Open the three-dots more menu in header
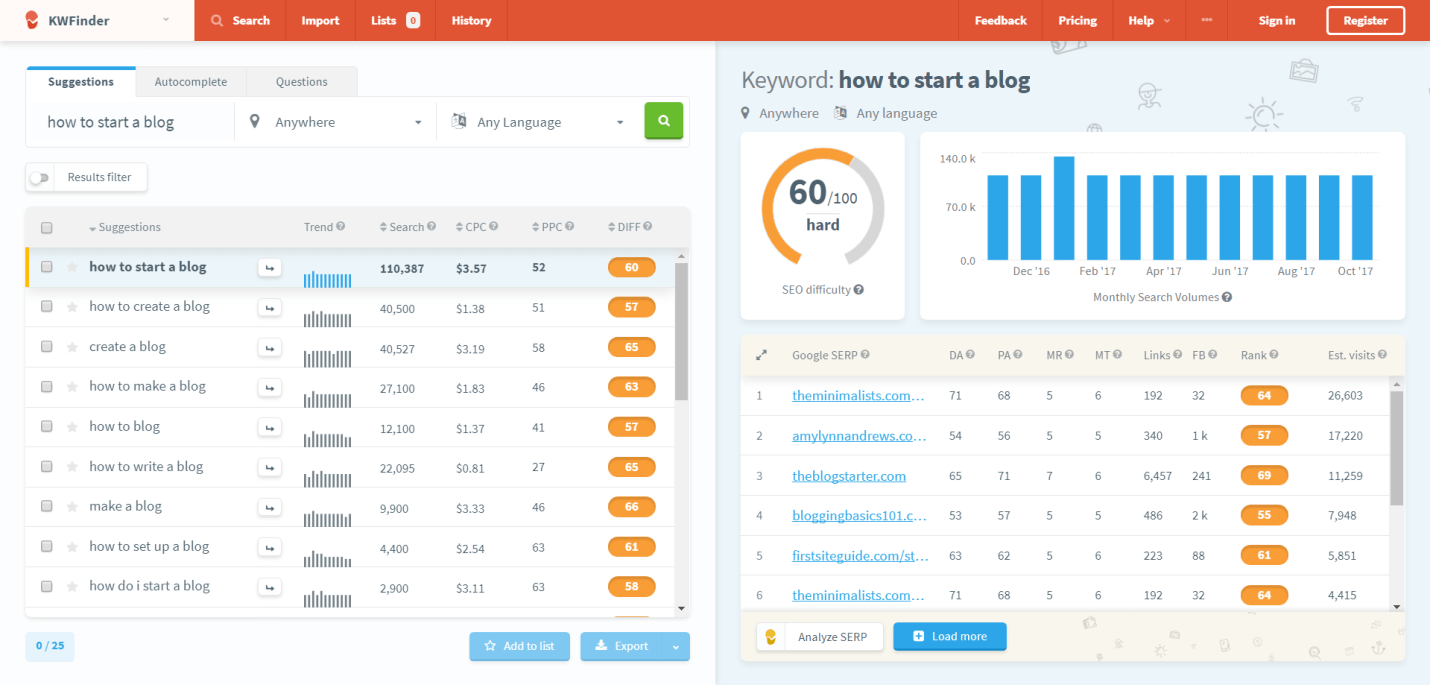The height and width of the screenshot is (685, 1430). pyautogui.click(x=1207, y=20)
